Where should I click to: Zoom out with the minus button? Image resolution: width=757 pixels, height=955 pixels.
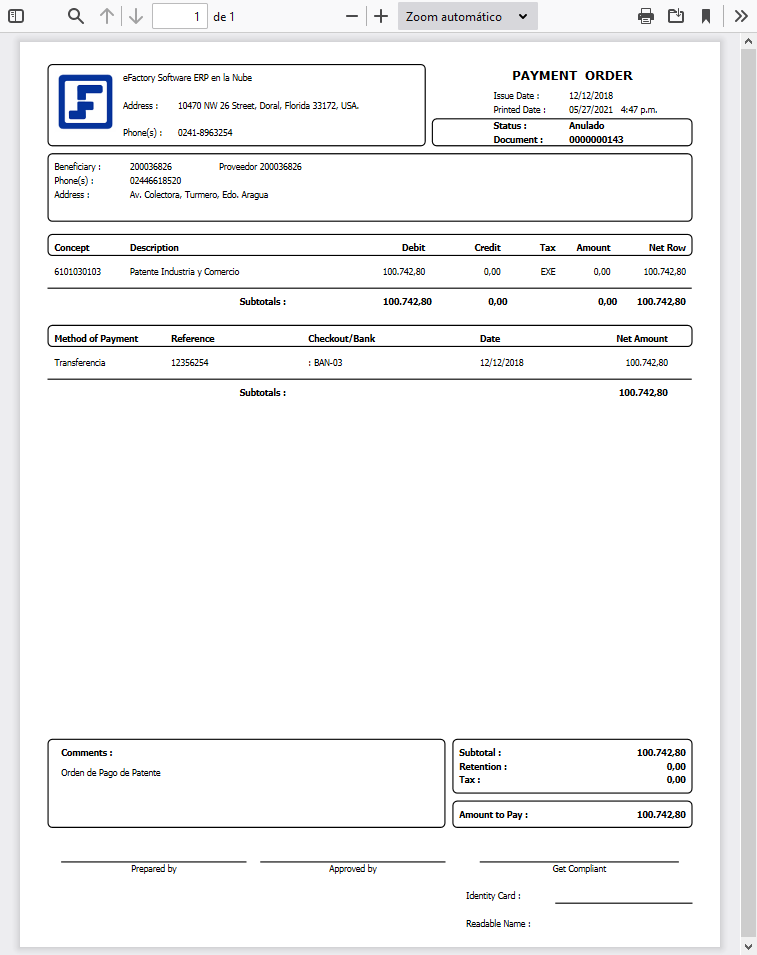click(351, 16)
